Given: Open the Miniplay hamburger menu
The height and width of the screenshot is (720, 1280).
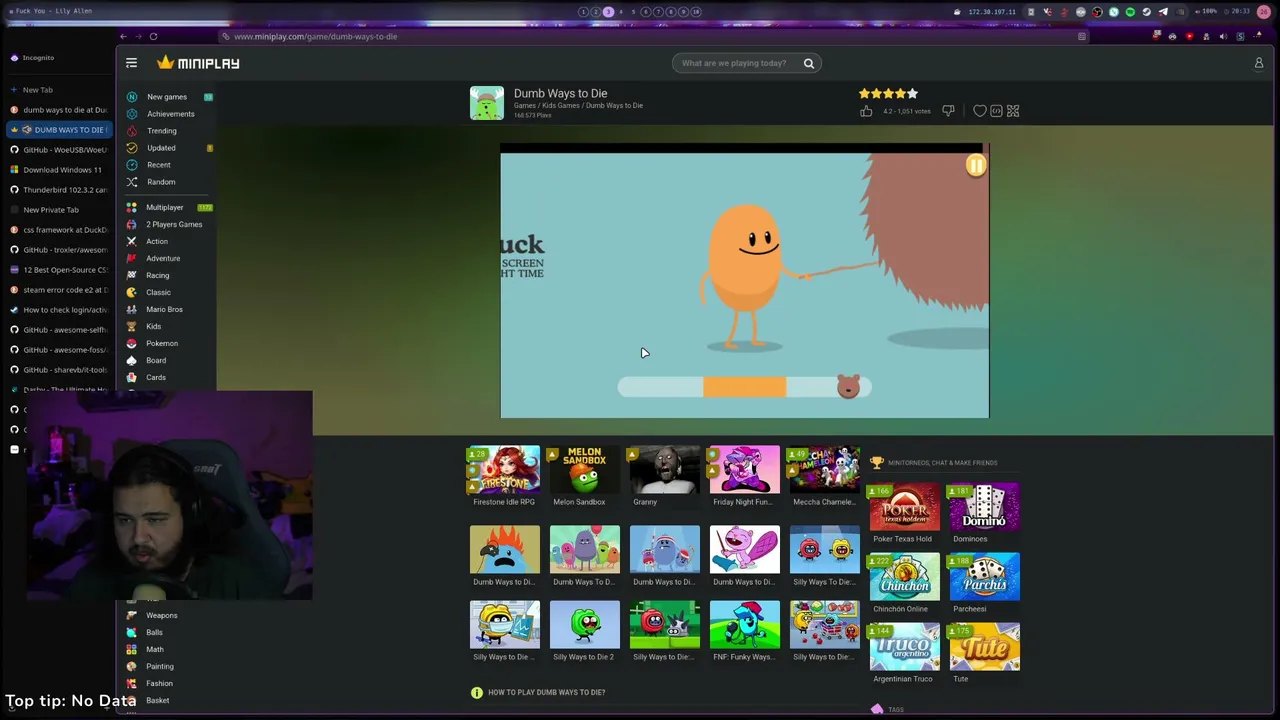Looking at the screenshot, I should pyautogui.click(x=131, y=63).
